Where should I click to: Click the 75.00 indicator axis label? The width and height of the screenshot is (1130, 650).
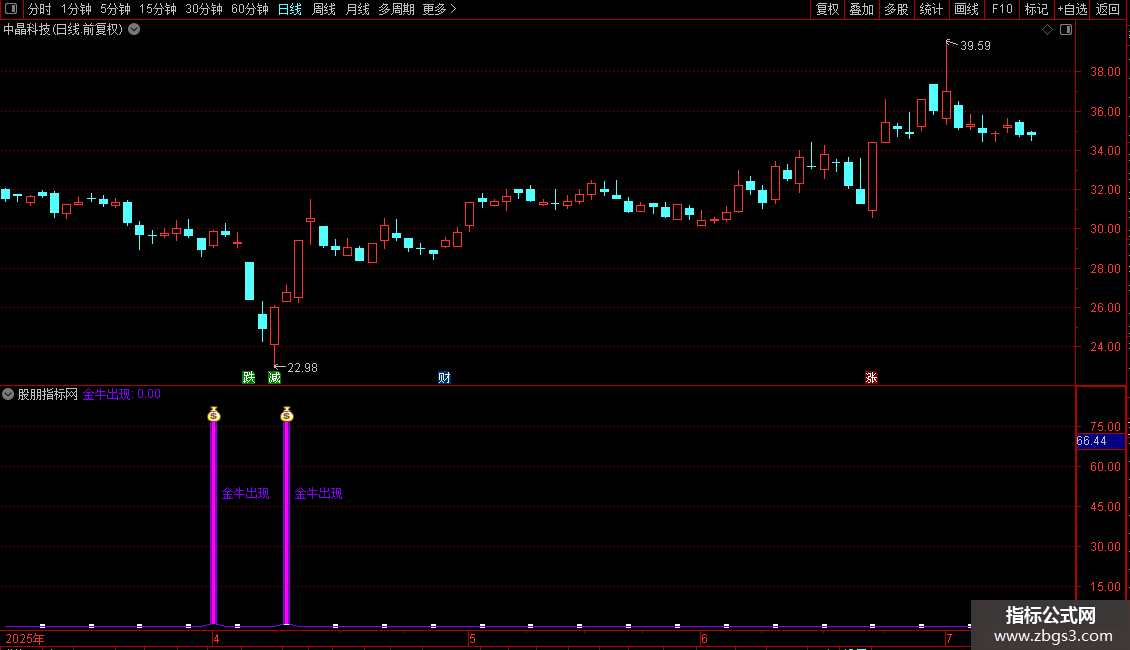[1105, 427]
